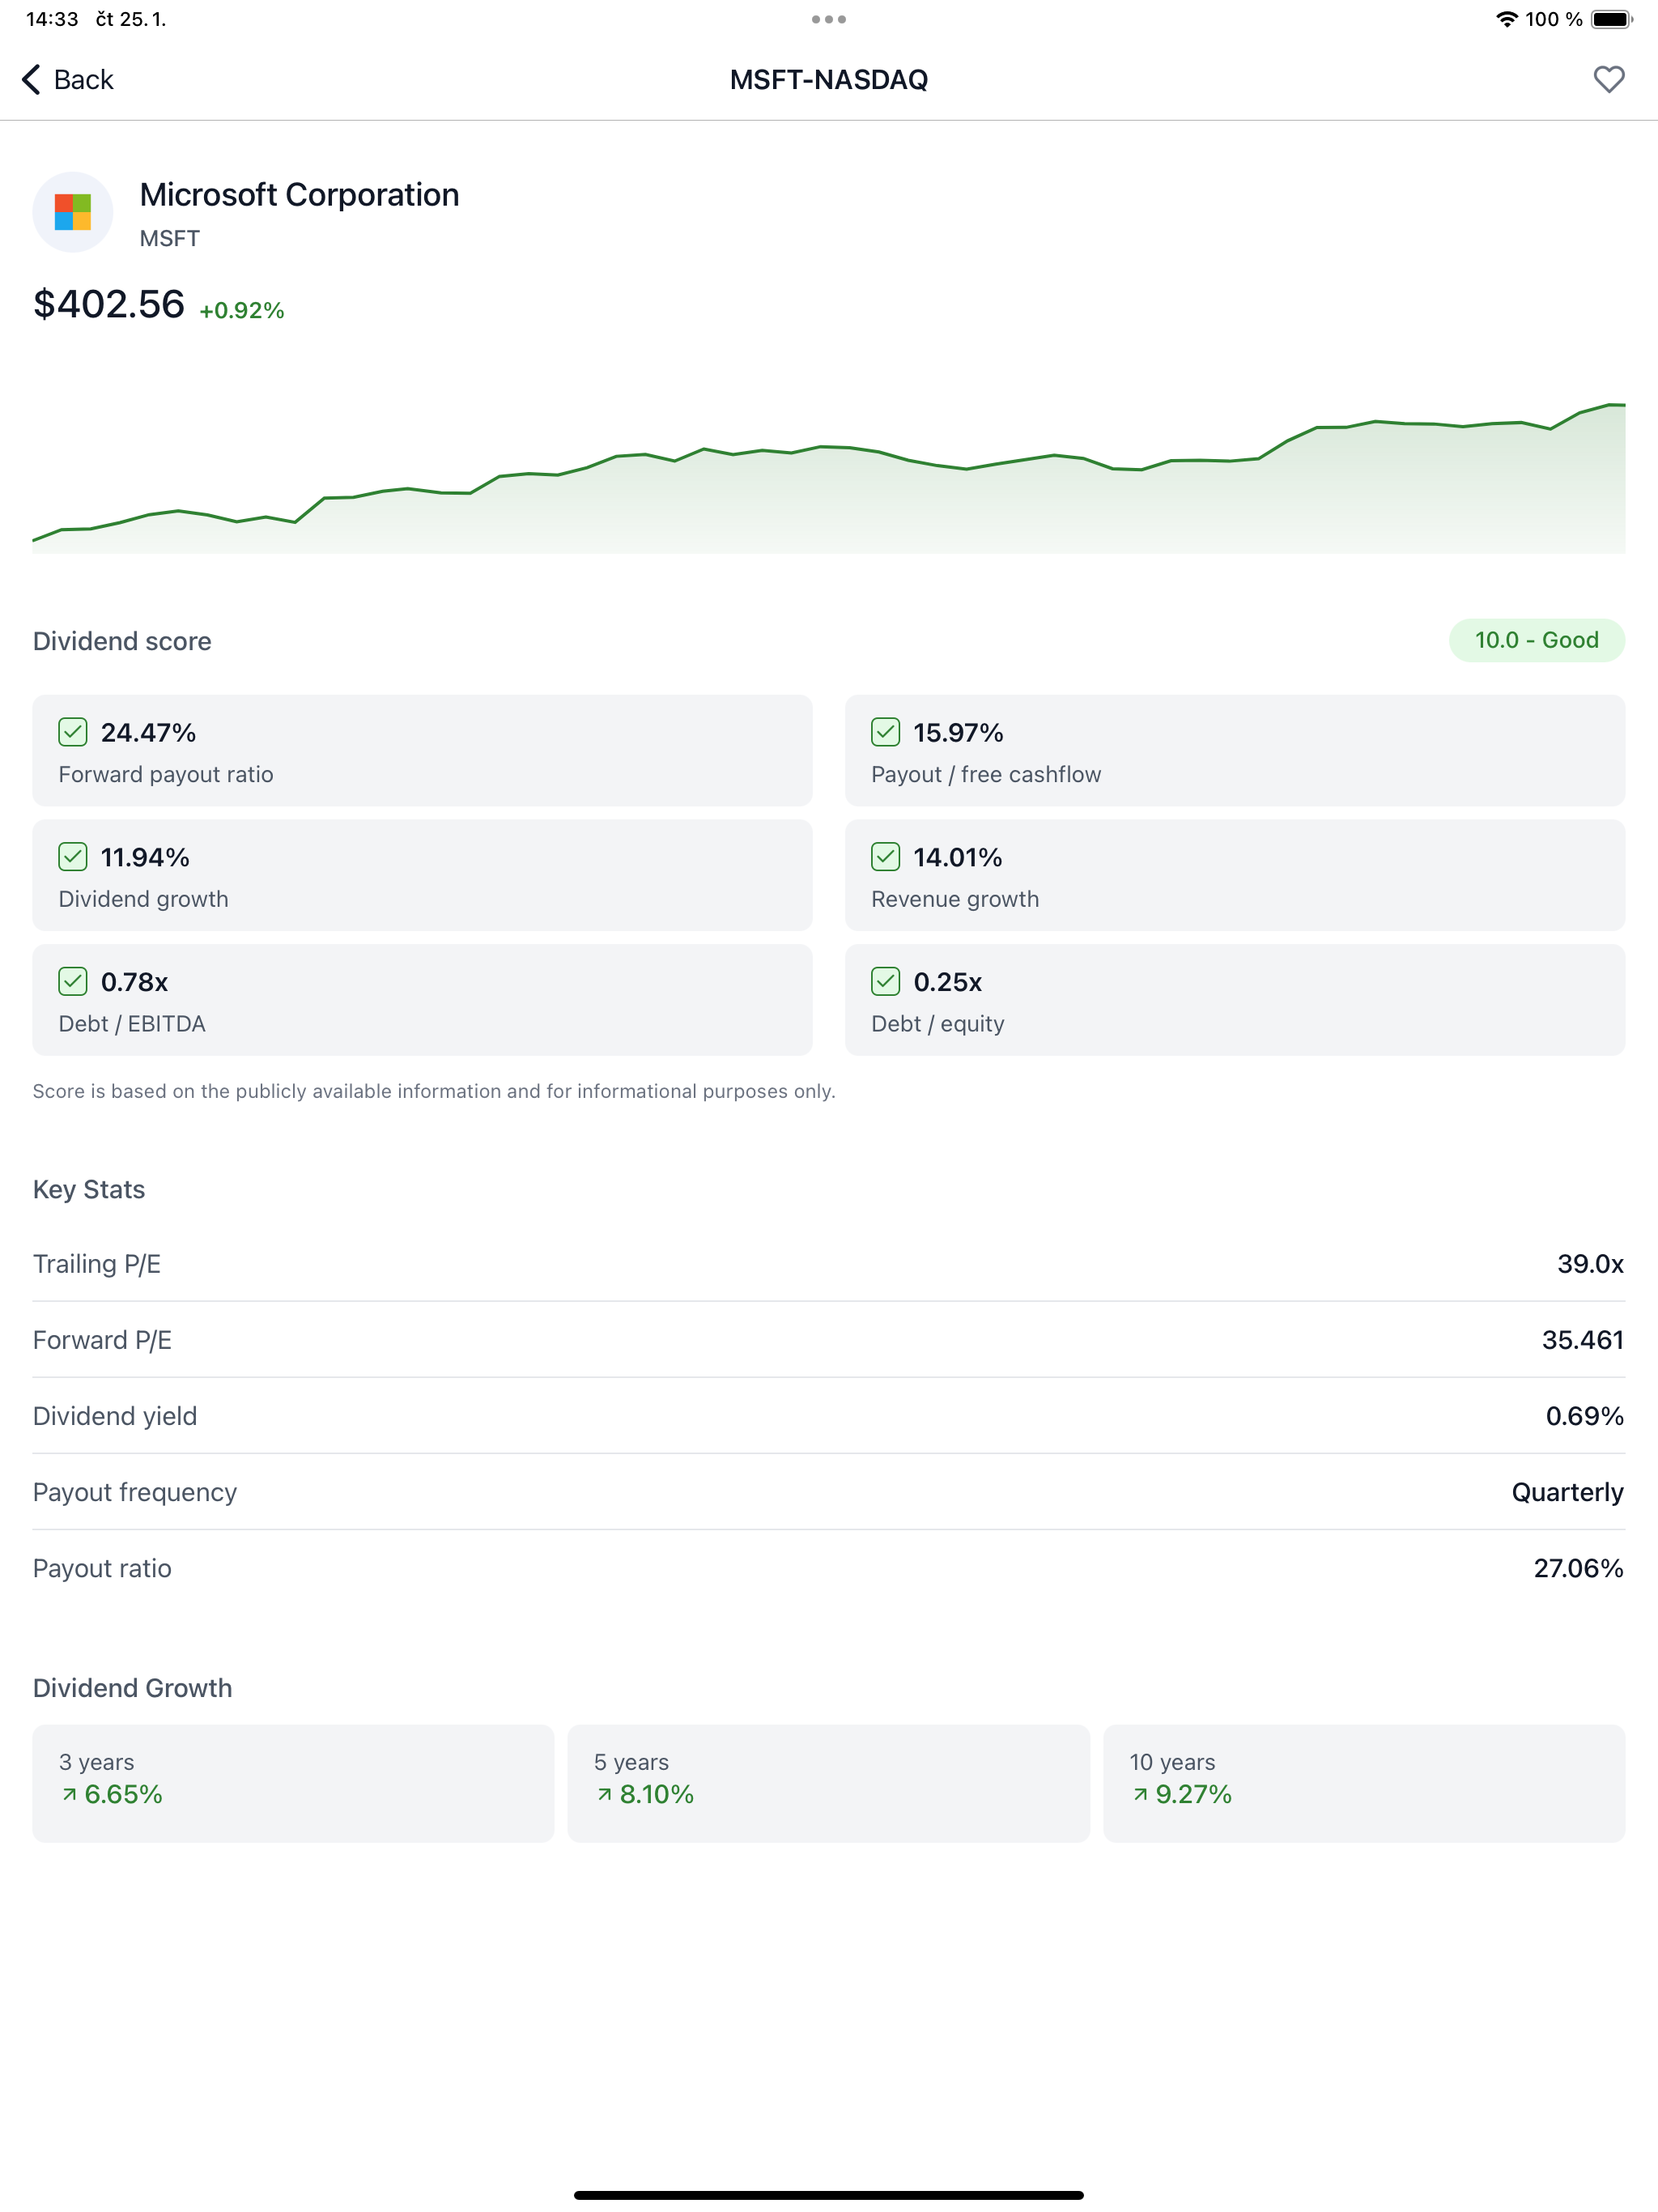Tap the 5 years growth arrow icon
Image resolution: width=1658 pixels, height=2212 pixels.
click(x=604, y=1794)
